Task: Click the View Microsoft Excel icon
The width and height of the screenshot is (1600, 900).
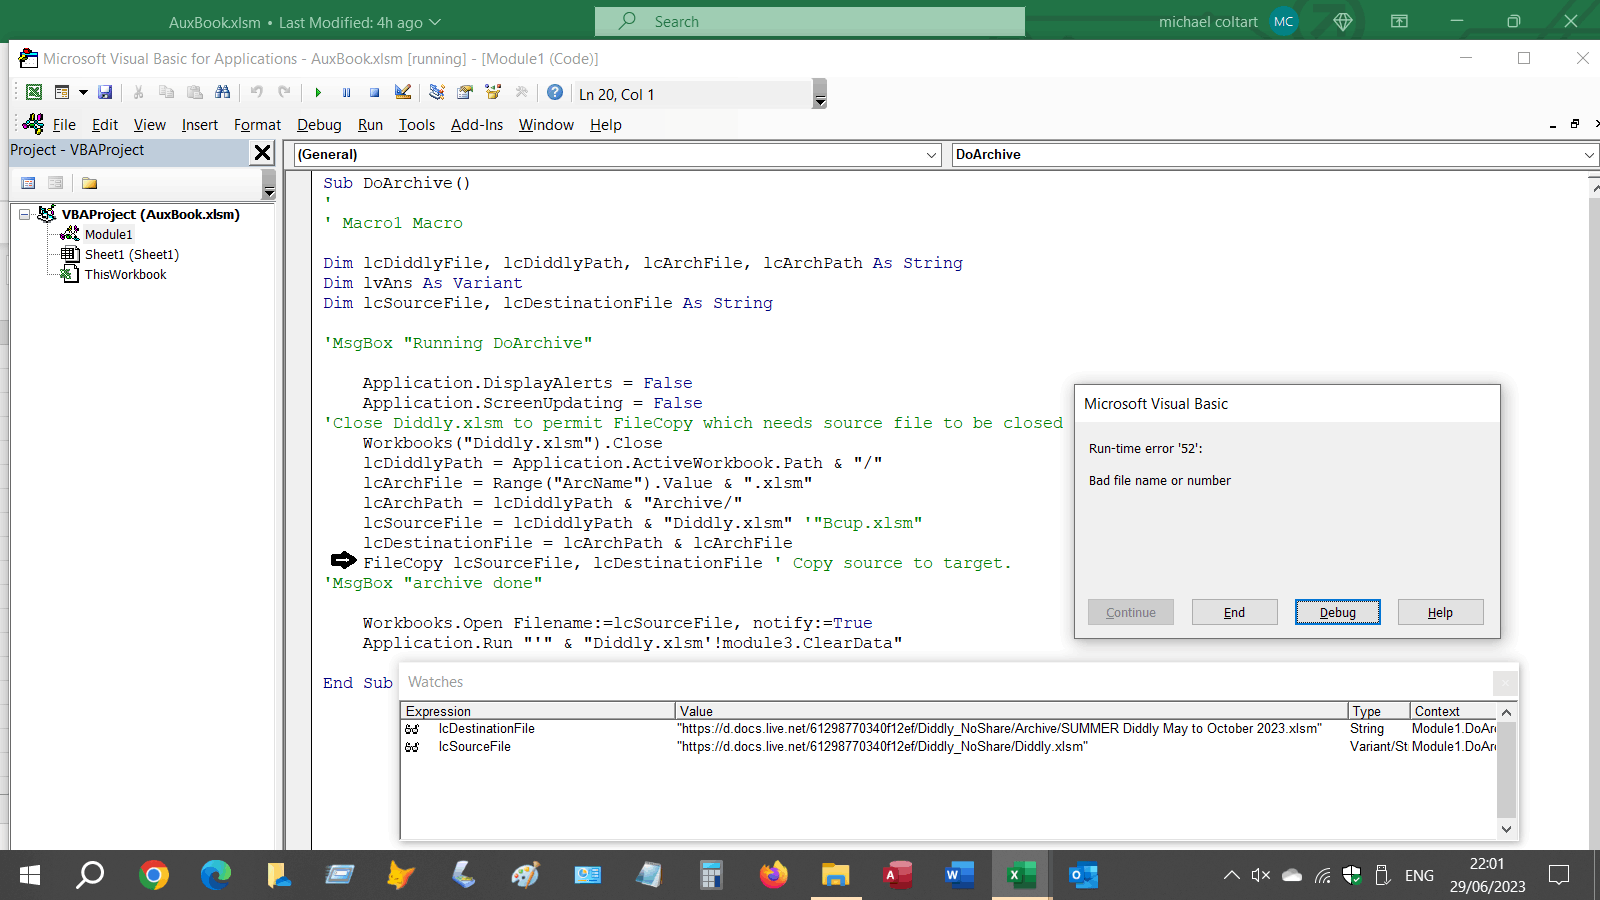Action: [x=33, y=93]
